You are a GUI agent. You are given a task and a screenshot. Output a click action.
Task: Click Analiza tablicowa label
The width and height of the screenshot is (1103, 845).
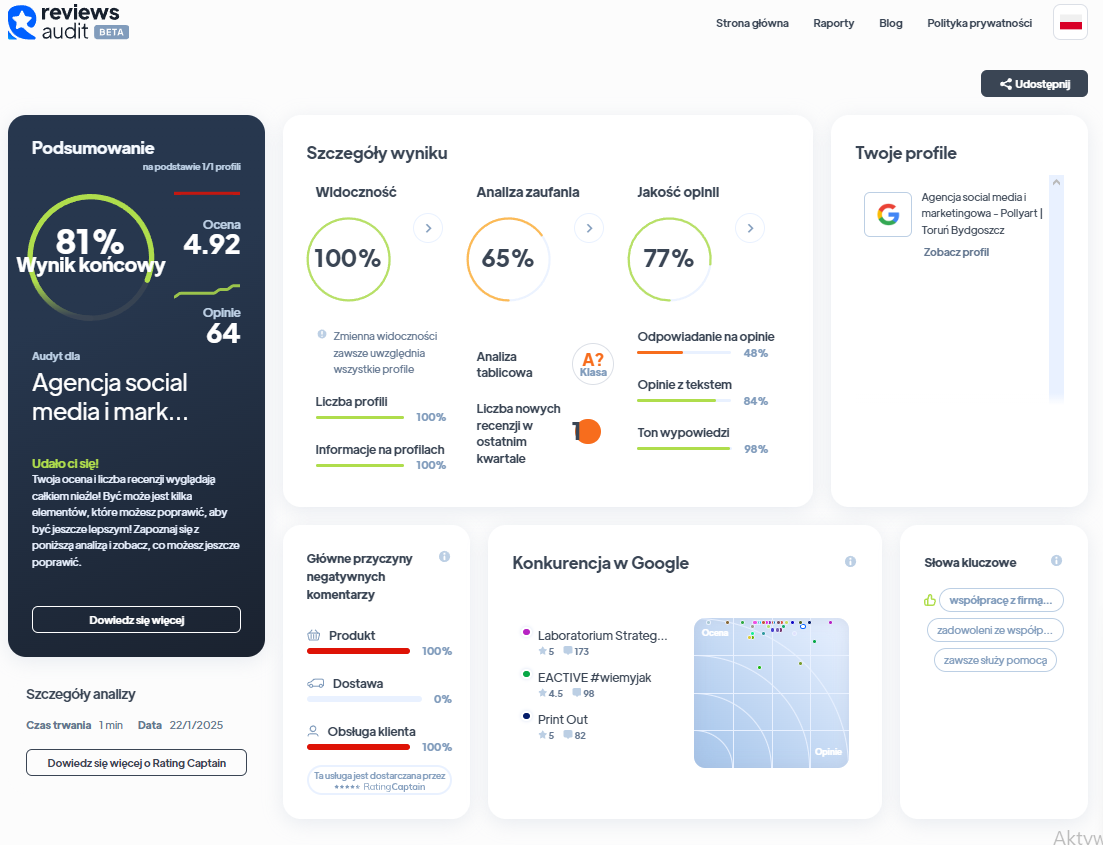tap(504, 364)
